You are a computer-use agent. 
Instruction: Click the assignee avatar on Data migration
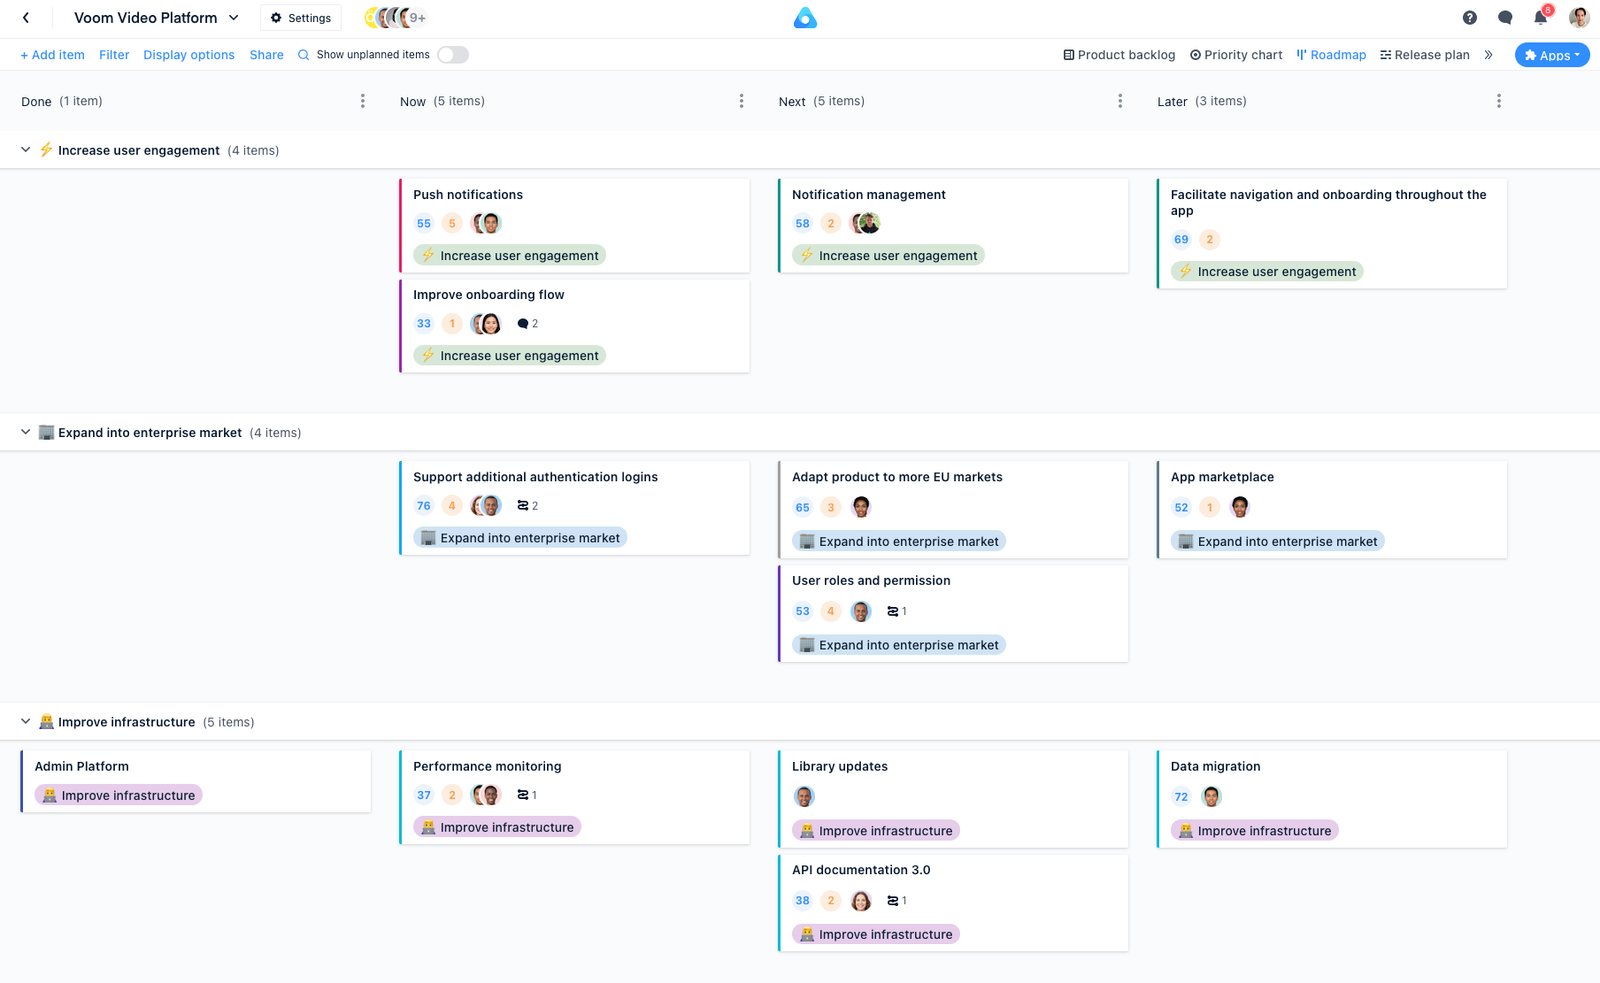pyautogui.click(x=1212, y=797)
